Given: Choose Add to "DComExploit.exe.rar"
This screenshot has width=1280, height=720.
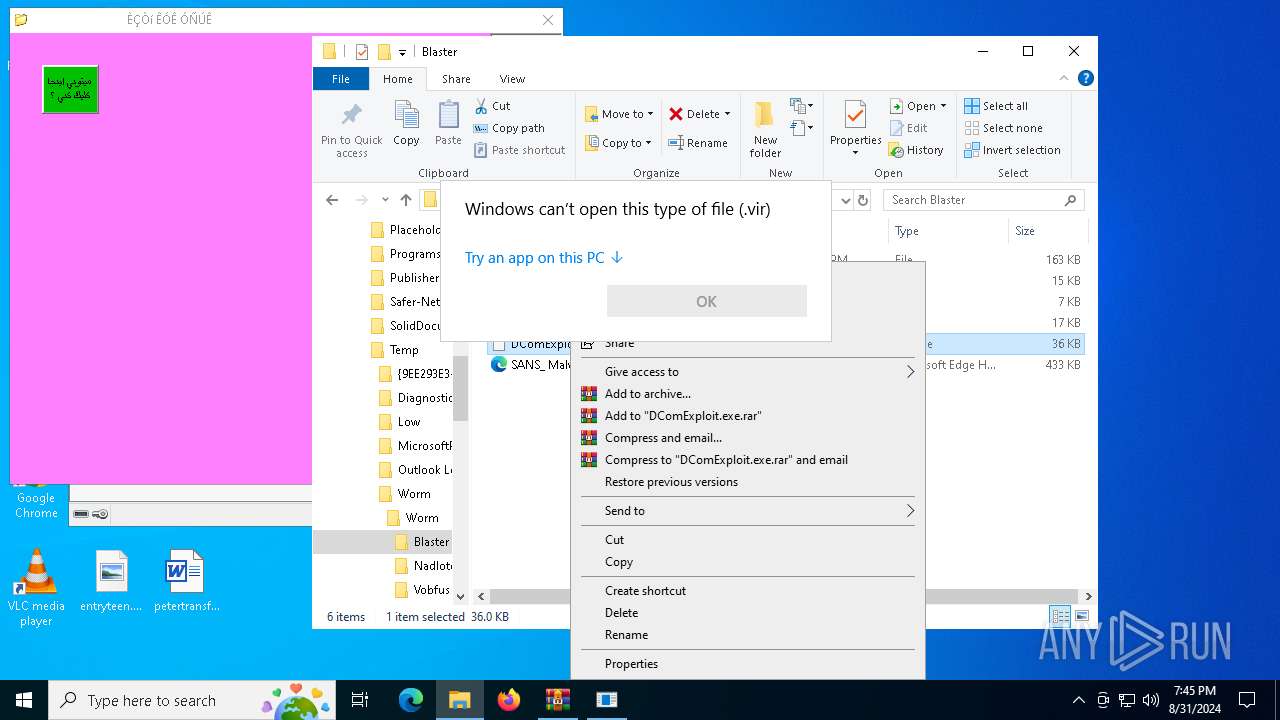Looking at the screenshot, I should tap(748, 416).
